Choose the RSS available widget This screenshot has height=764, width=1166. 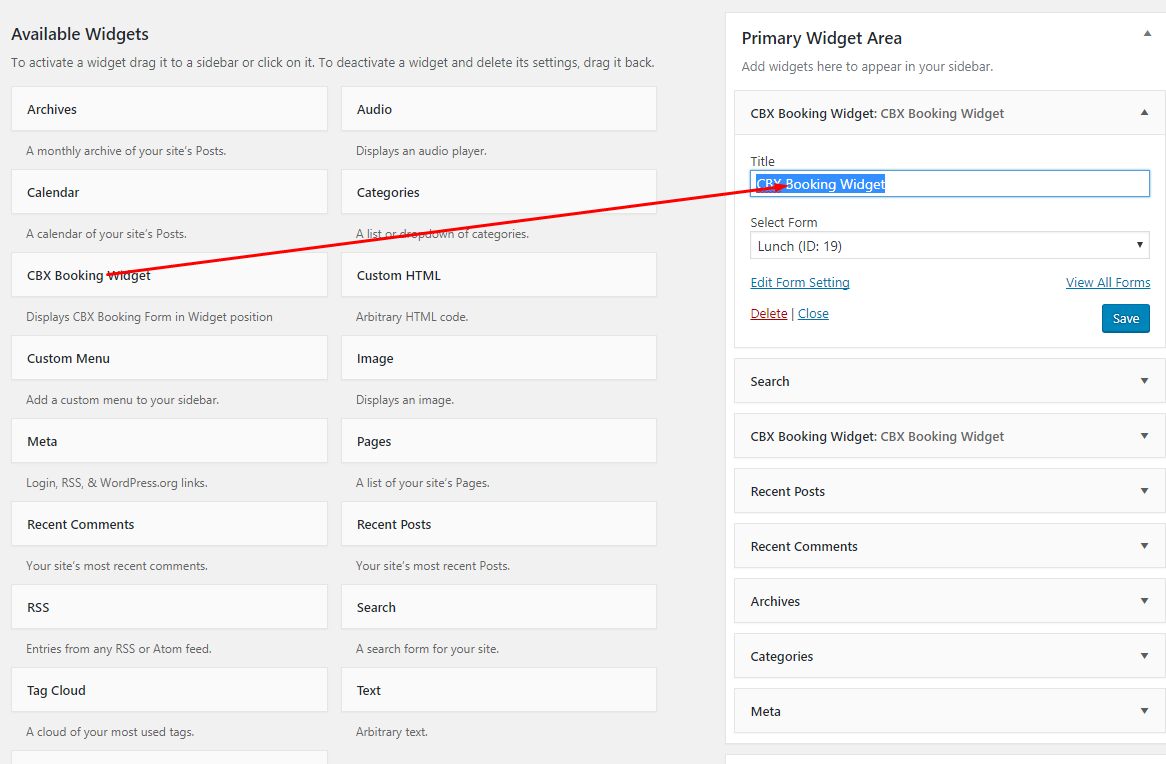pyautogui.click(x=170, y=607)
